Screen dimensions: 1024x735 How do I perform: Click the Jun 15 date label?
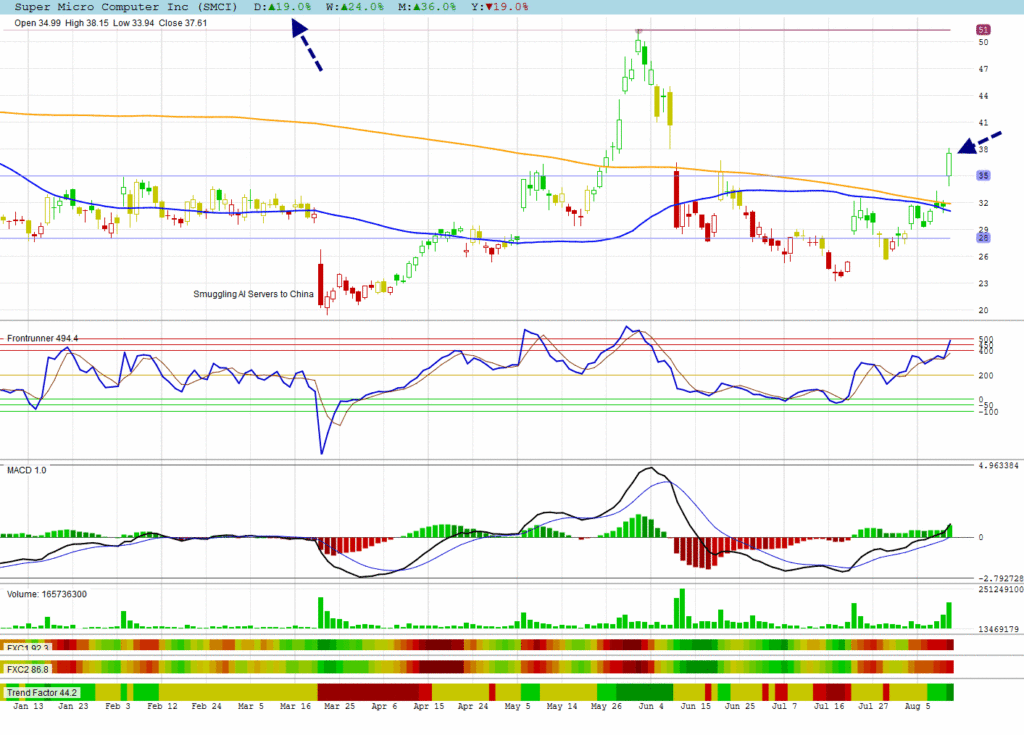coord(695,706)
